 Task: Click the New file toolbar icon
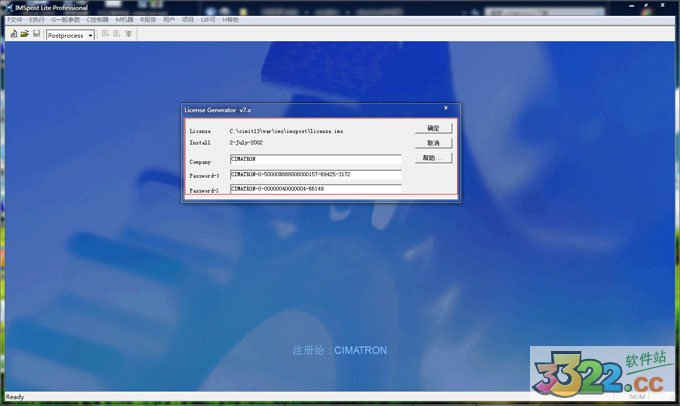(x=13, y=34)
